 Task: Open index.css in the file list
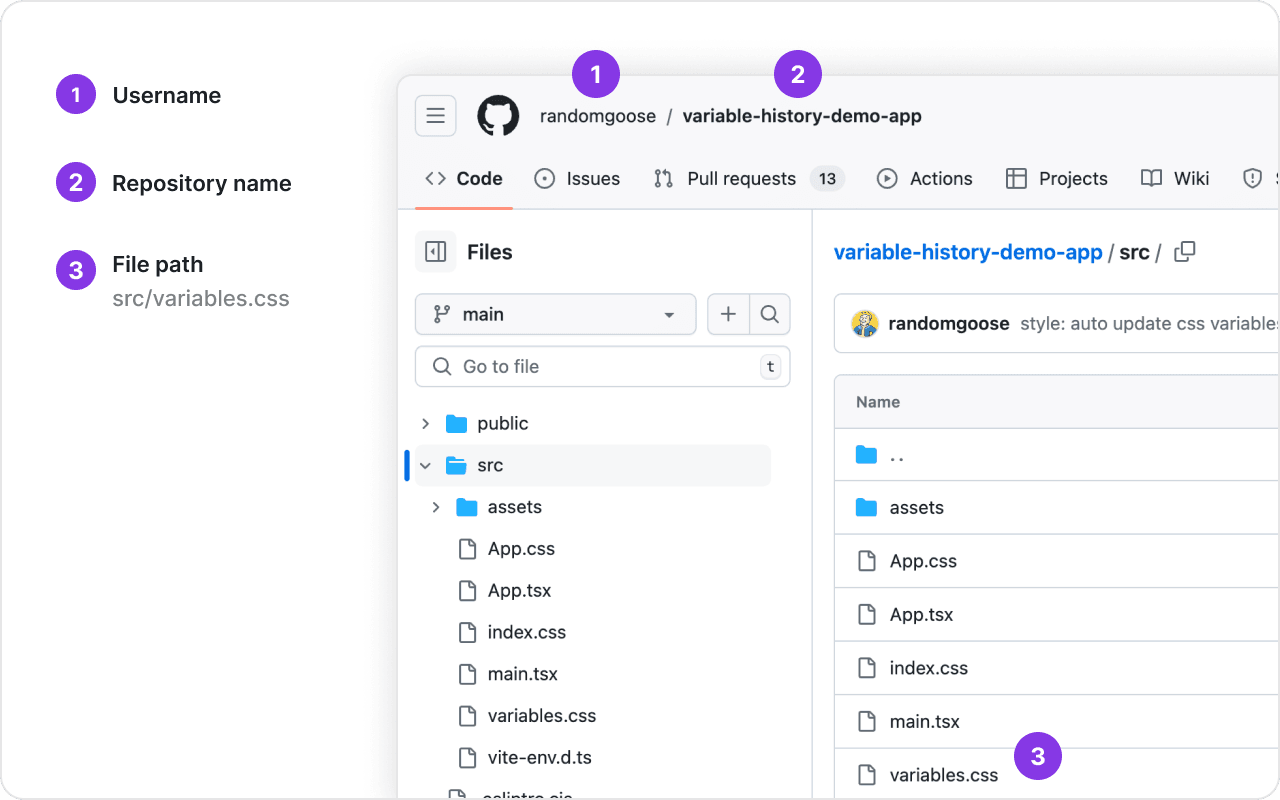(929, 668)
